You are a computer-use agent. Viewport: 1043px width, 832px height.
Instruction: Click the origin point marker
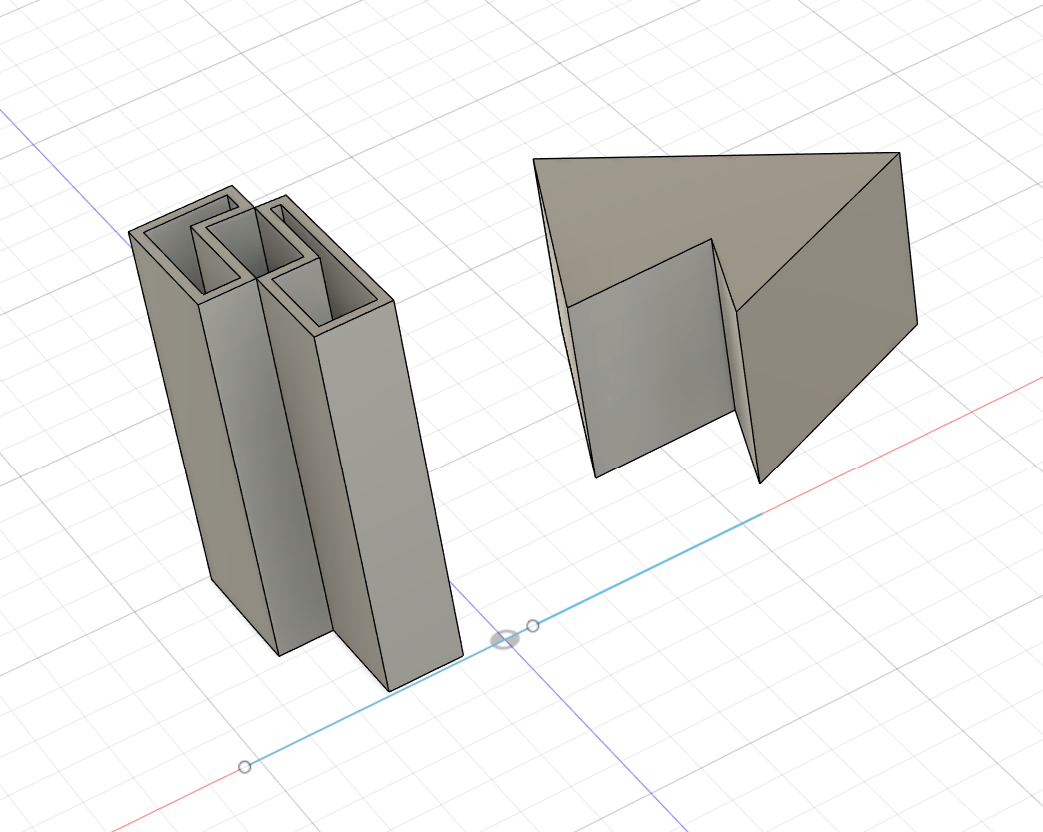(505, 639)
